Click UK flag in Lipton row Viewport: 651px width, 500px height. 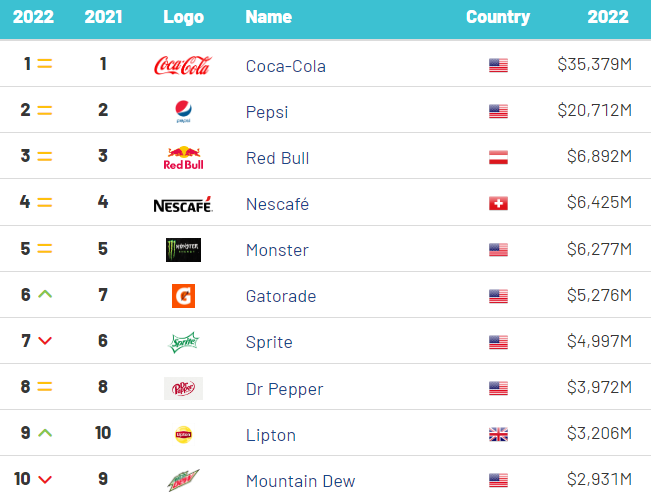[498, 434]
